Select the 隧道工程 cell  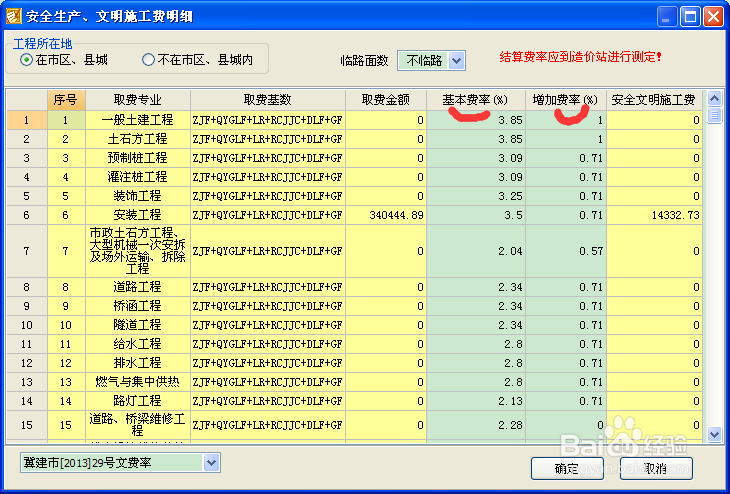click(138, 325)
